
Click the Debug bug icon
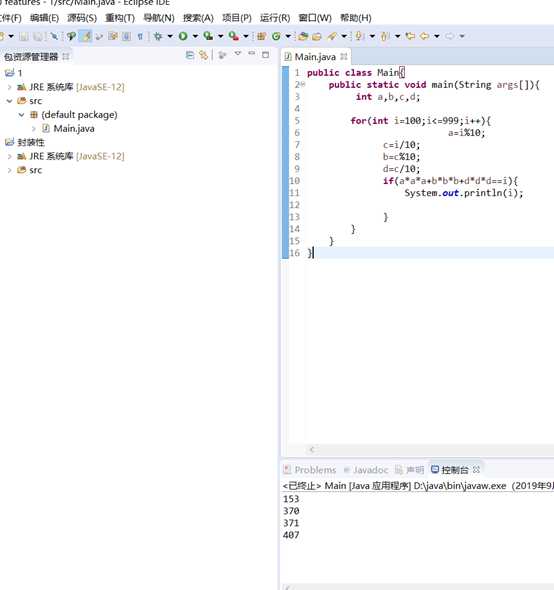[158, 36]
